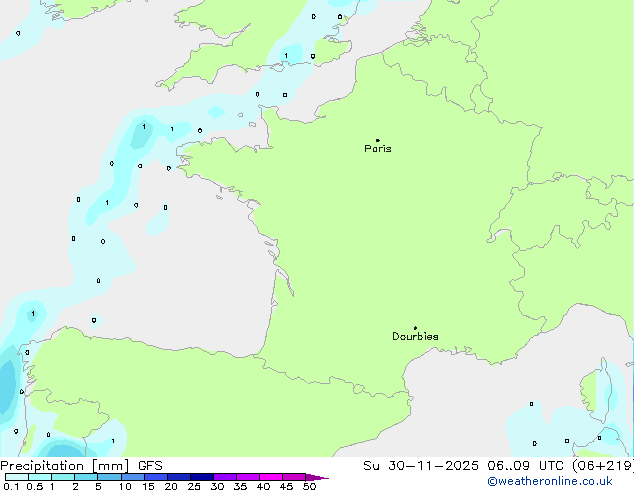Pick the 5–10 mm legend swatch
This screenshot has height=490, width=634.
click(x=109, y=477)
